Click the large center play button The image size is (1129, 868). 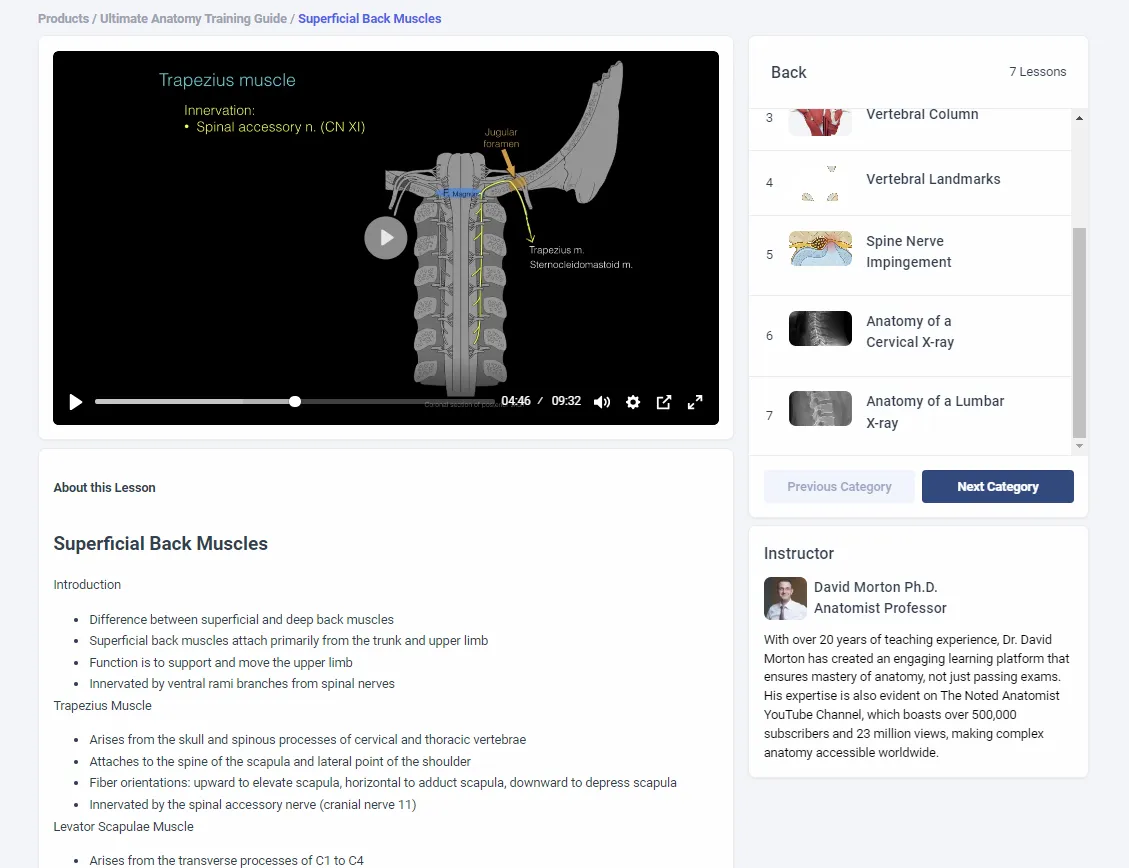(385, 237)
